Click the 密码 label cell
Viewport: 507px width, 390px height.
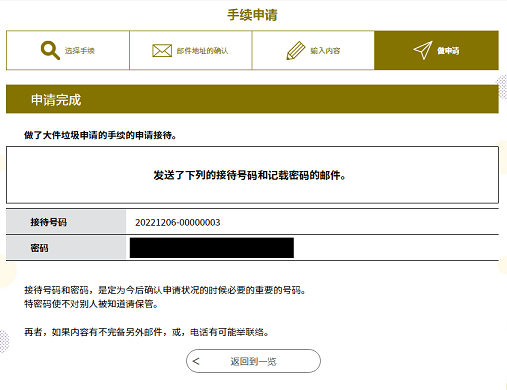point(66,248)
